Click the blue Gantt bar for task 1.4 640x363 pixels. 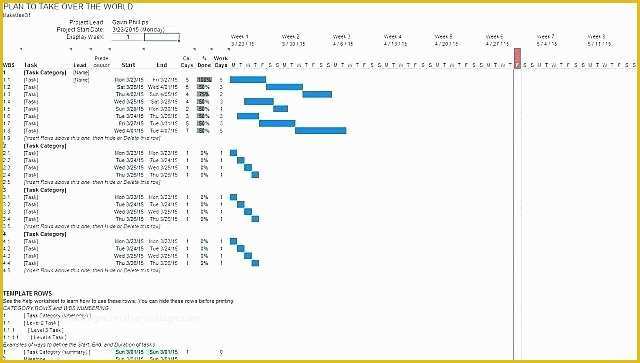click(x=259, y=102)
